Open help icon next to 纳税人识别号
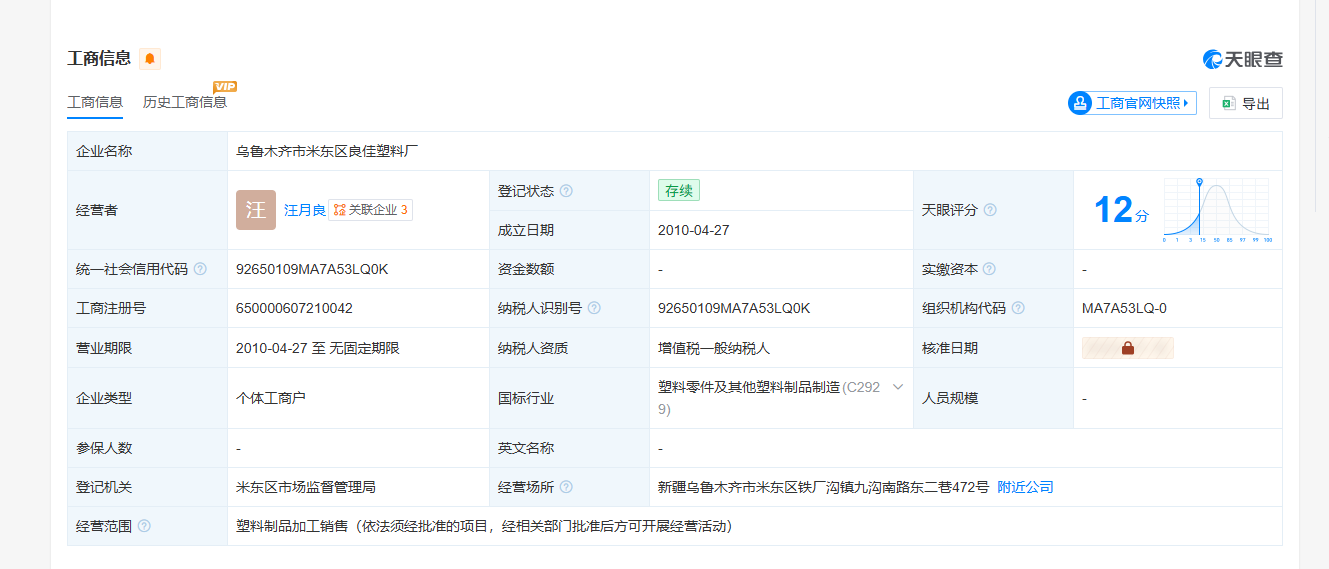 [594, 308]
